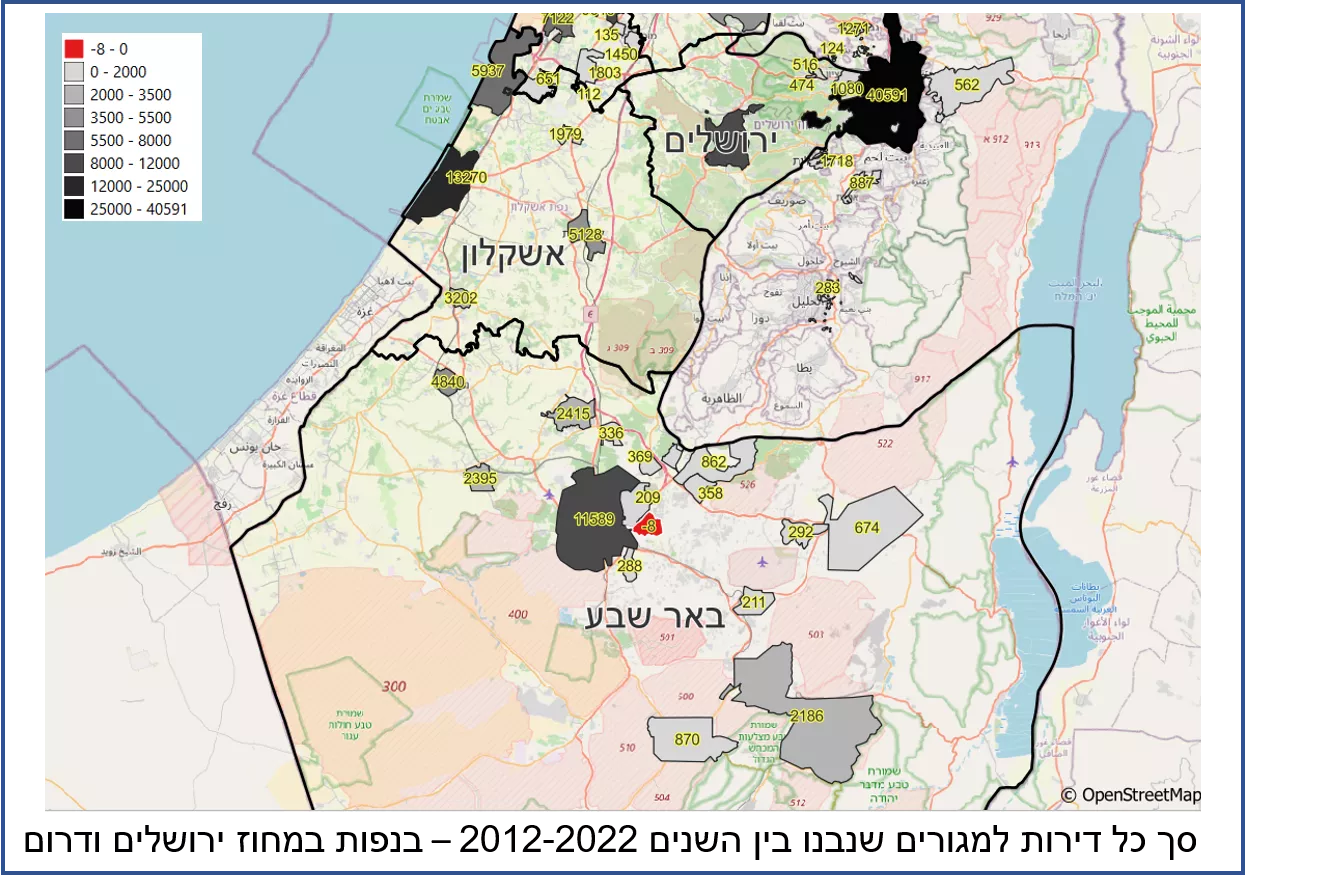Select the 2395 region label
The height and width of the screenshot is (885, 1323).
click(481, 479)
